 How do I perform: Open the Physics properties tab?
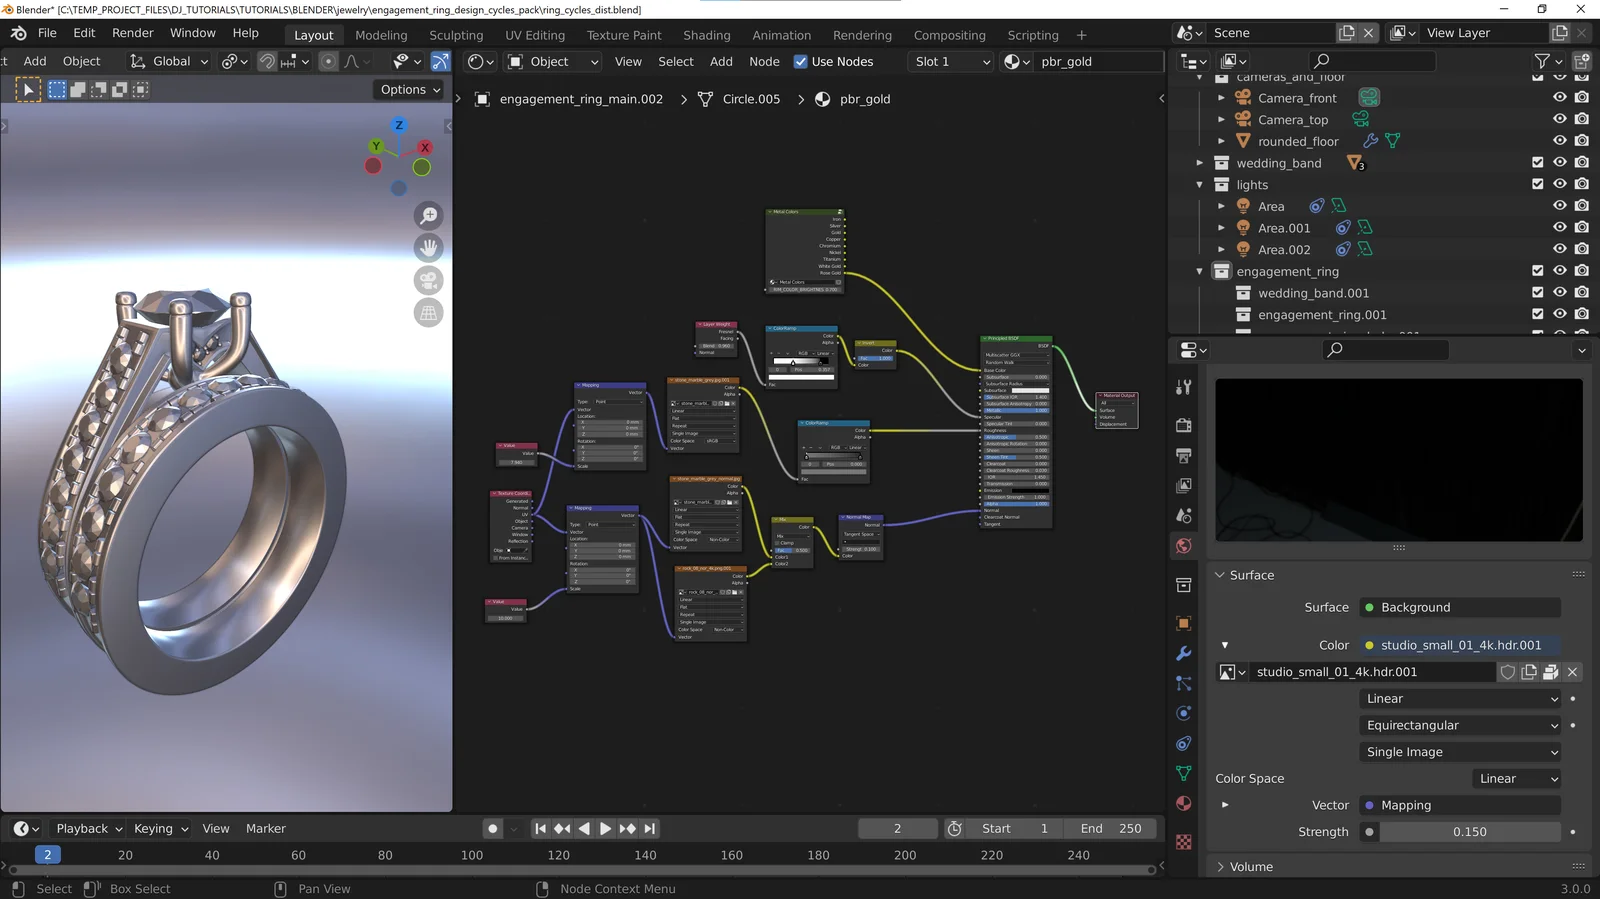tap(1184, 713)
